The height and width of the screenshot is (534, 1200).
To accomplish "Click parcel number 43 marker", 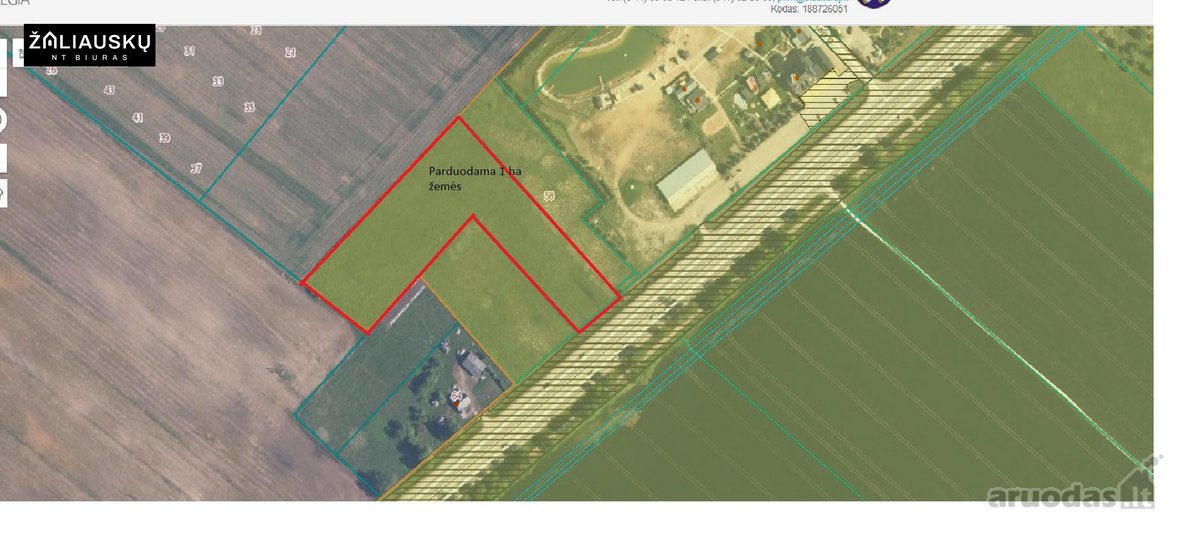I will 109,90.
